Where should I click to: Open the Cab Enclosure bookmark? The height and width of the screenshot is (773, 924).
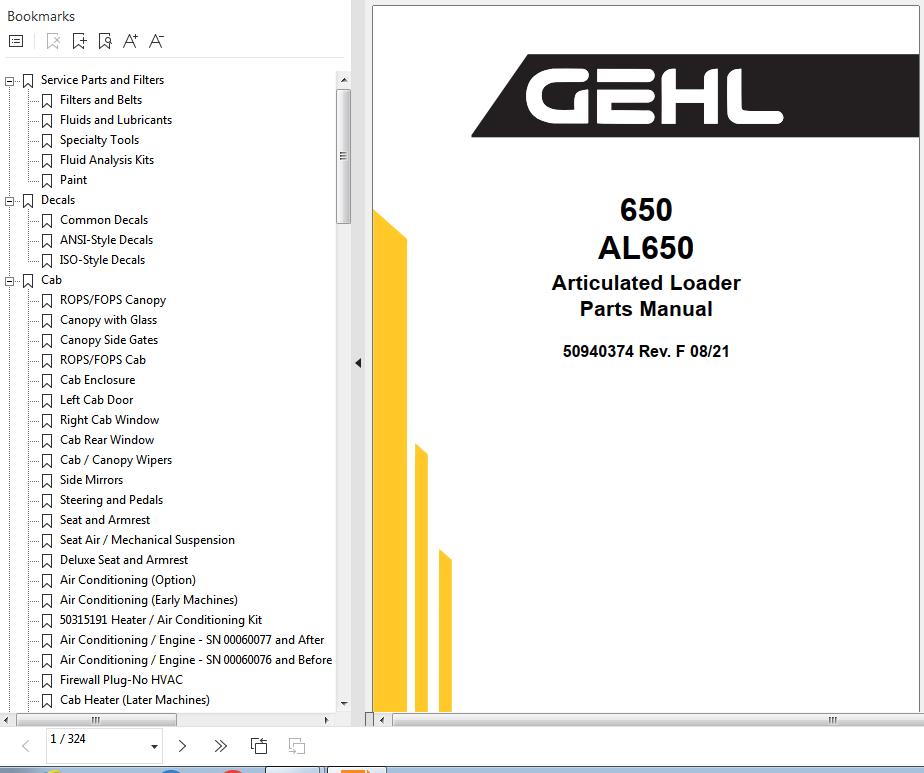tap(98, 381)
